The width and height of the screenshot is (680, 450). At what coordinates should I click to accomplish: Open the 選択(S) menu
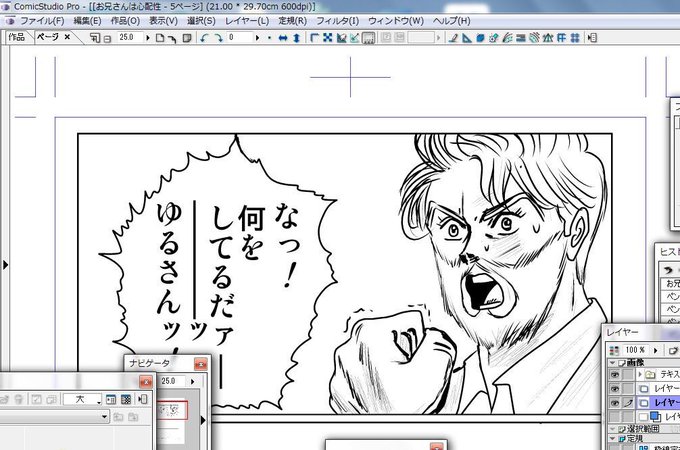[201, 21]
